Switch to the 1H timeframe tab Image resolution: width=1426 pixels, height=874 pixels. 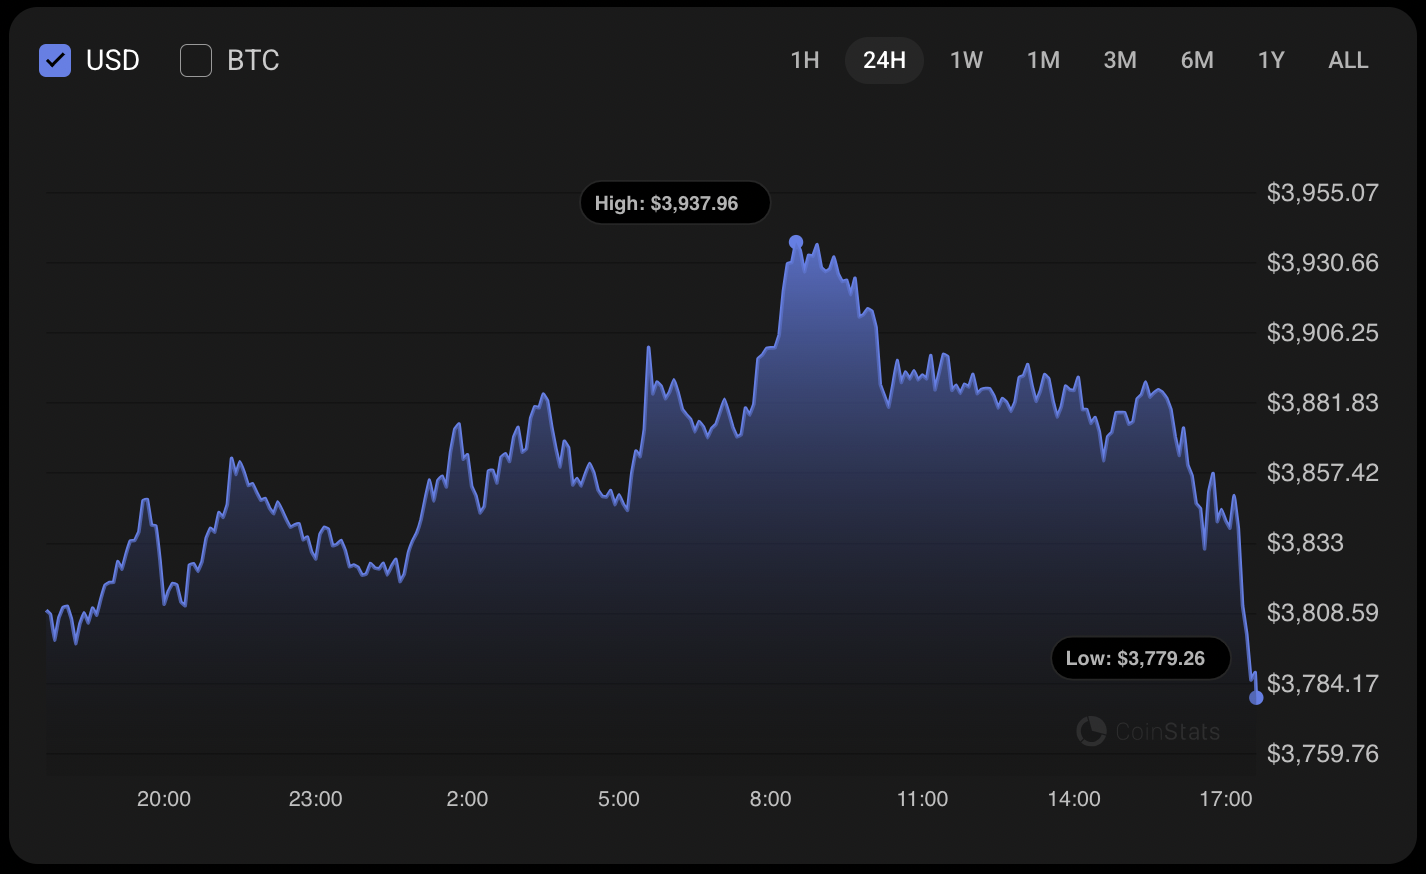point(805,60)
